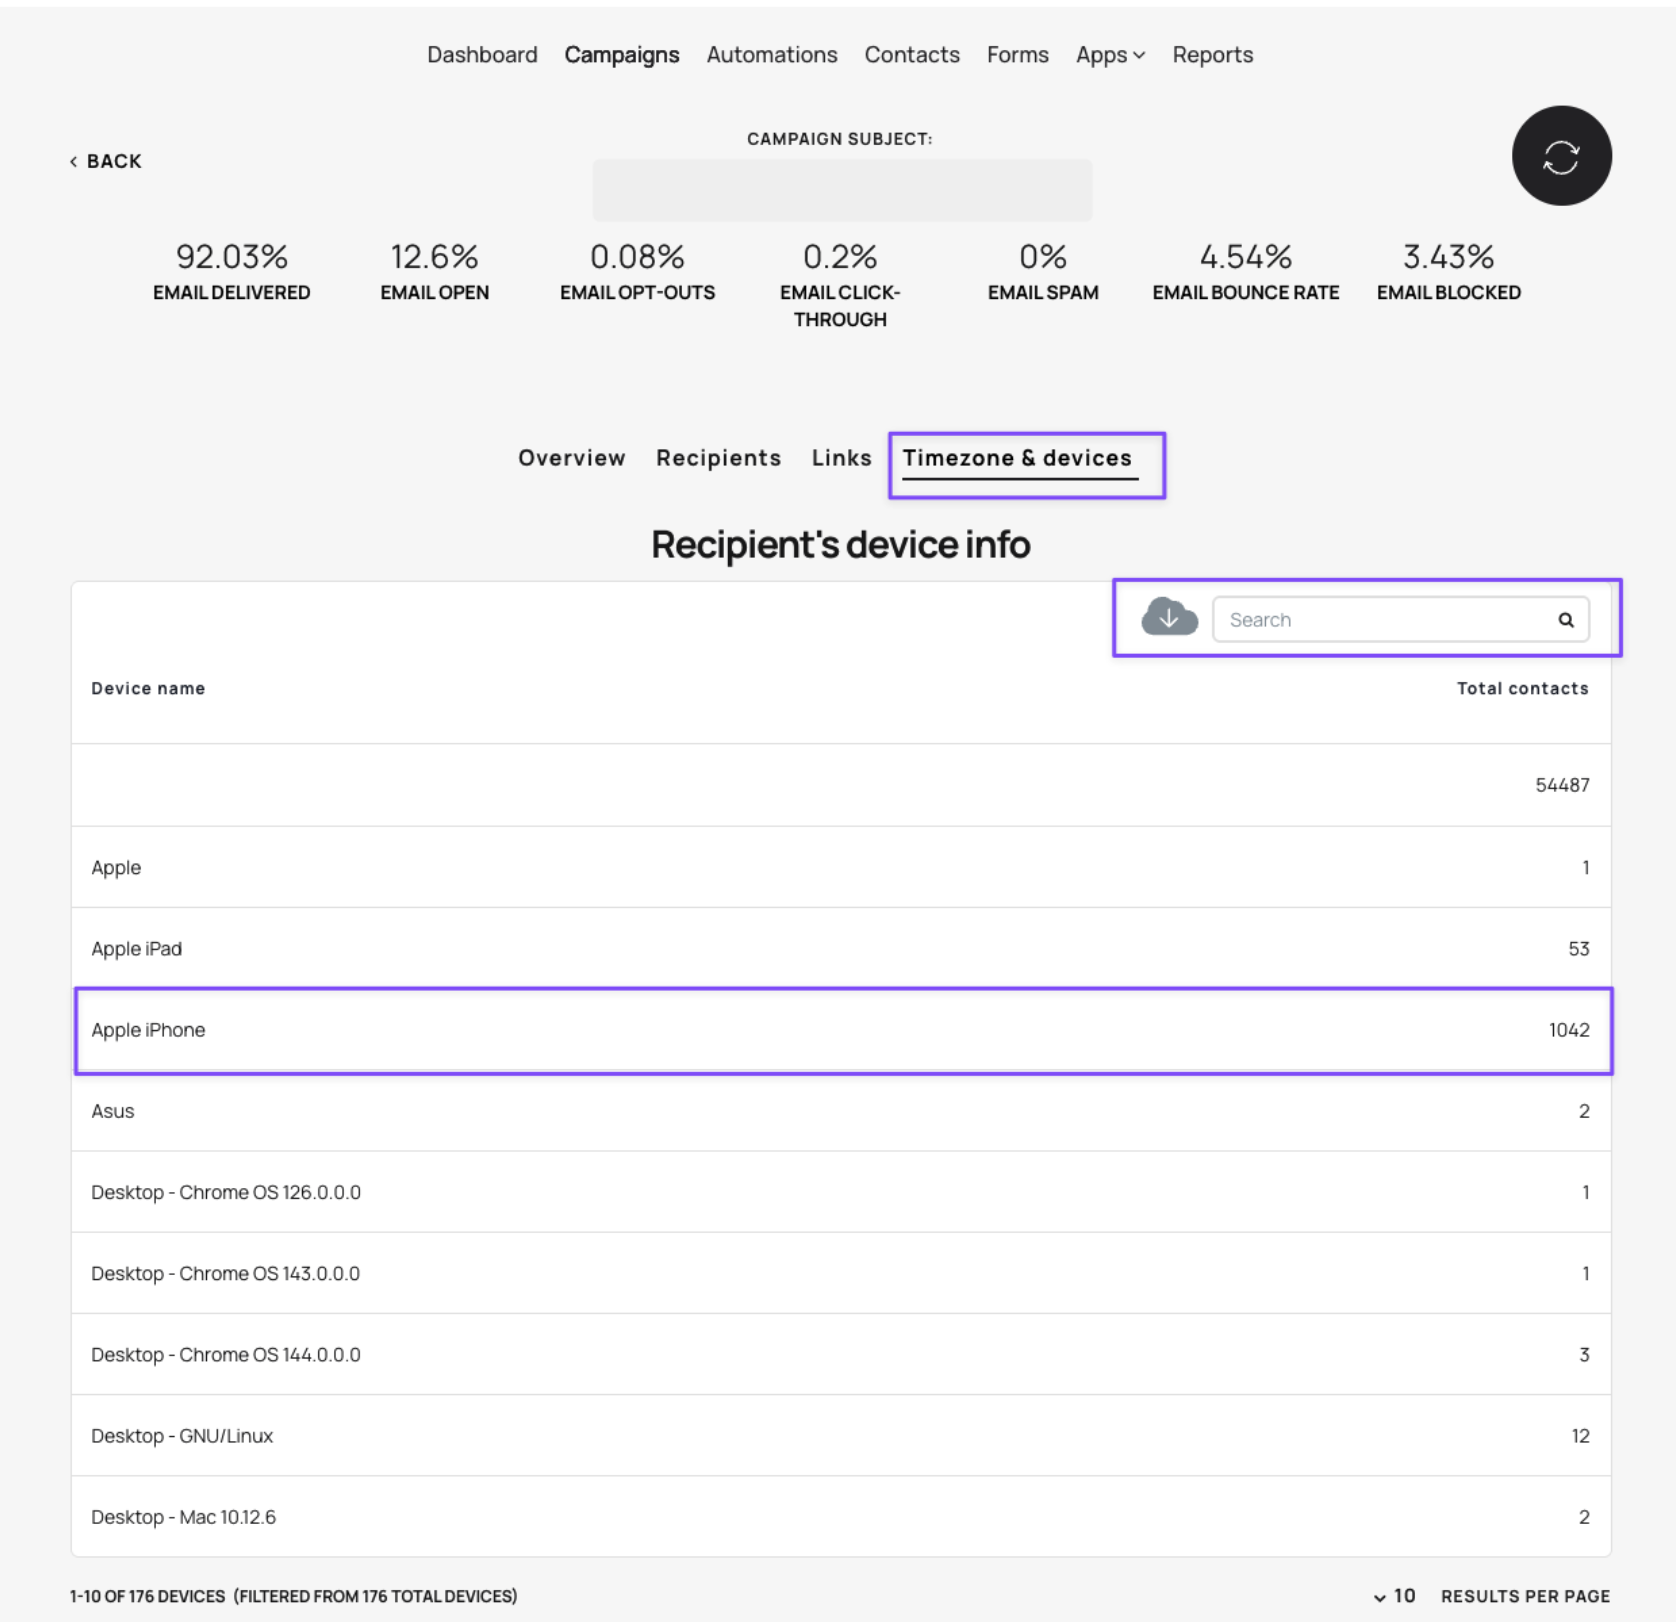The height and width of the screenshot is (1622, 1676).
Task: Select the Desktop - Chrome OS 143.0.0.0 row
Action: click(841, 1273)
